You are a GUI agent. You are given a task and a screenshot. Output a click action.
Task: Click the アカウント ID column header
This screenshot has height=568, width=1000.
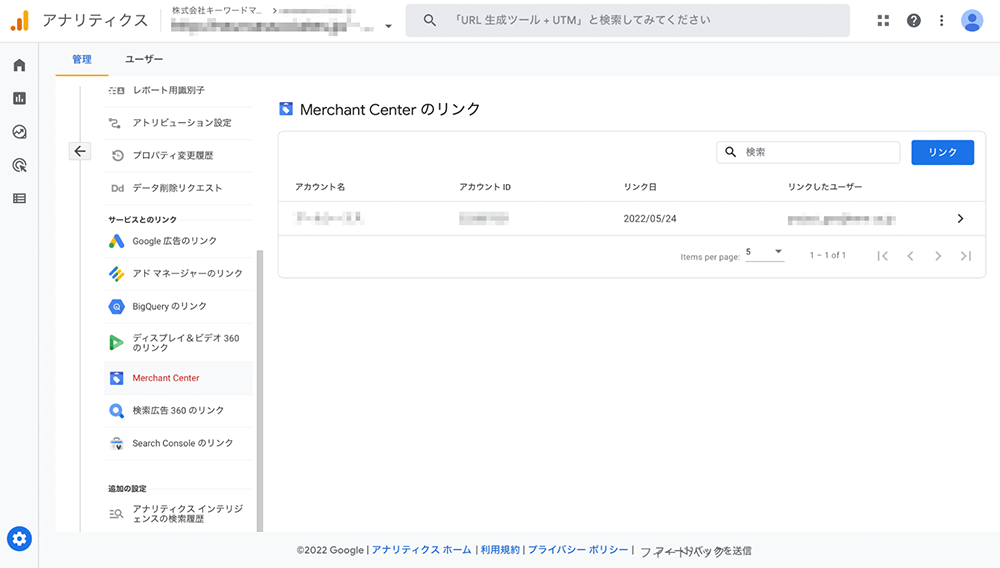[x=485, y=187]
